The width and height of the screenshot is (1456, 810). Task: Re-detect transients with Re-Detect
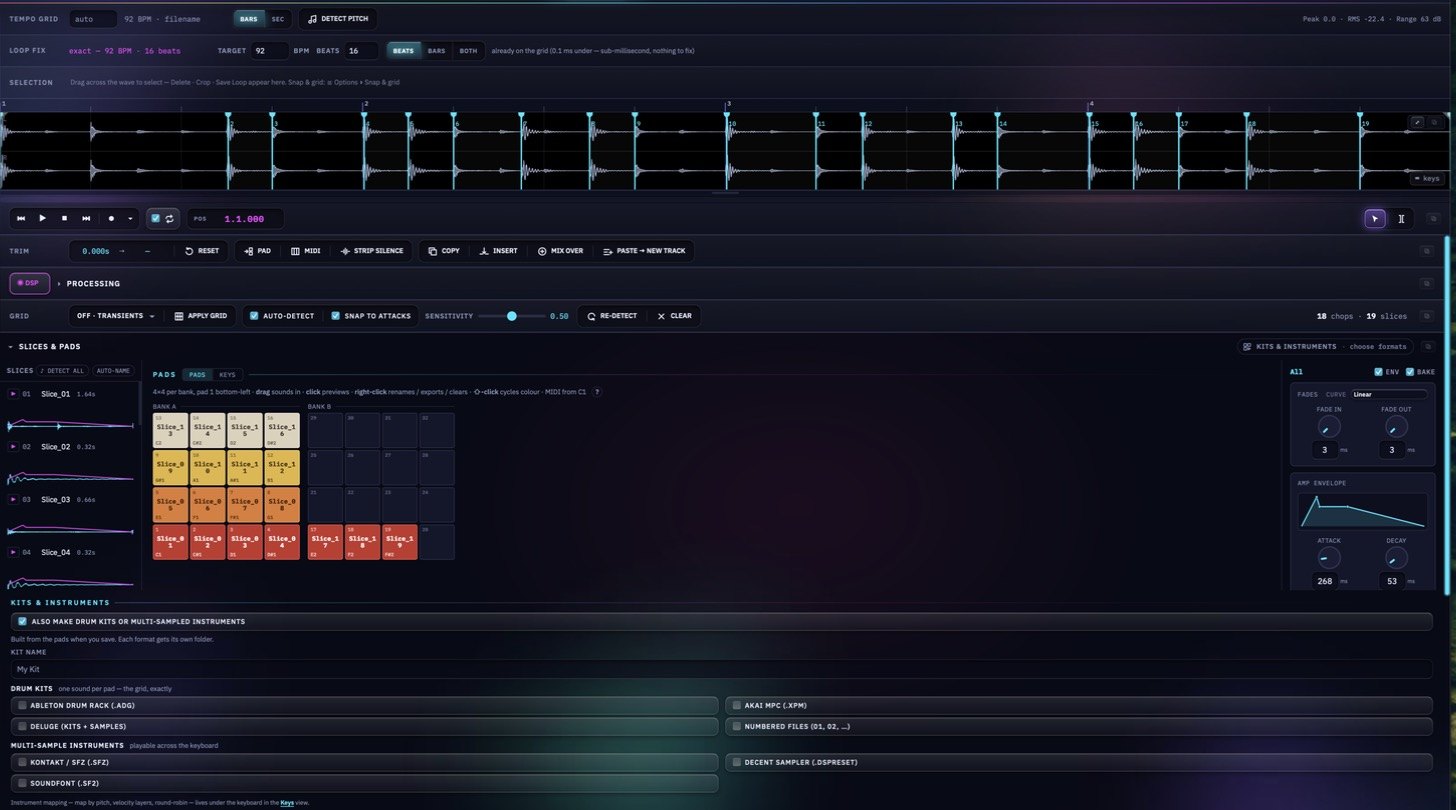[x=610, y=316]
